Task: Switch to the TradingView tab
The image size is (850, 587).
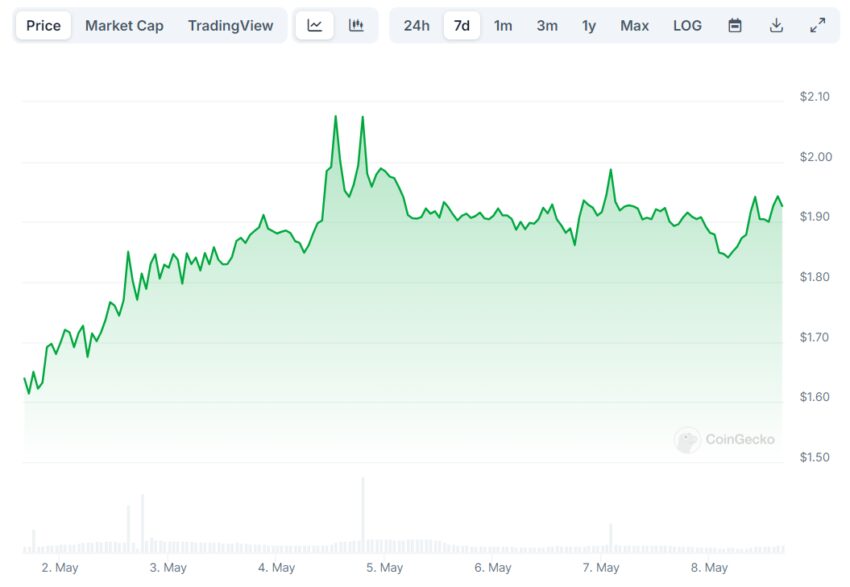Action: pyautogui.click(x=230, y=25)
